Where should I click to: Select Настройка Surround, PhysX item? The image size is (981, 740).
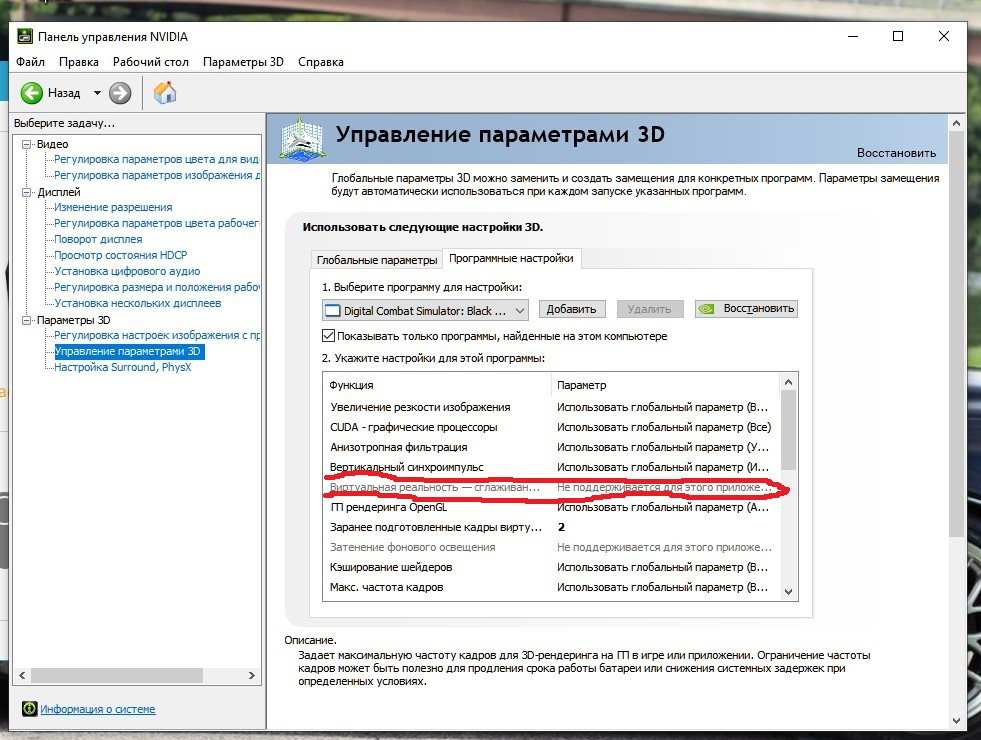tap(123, 367)
